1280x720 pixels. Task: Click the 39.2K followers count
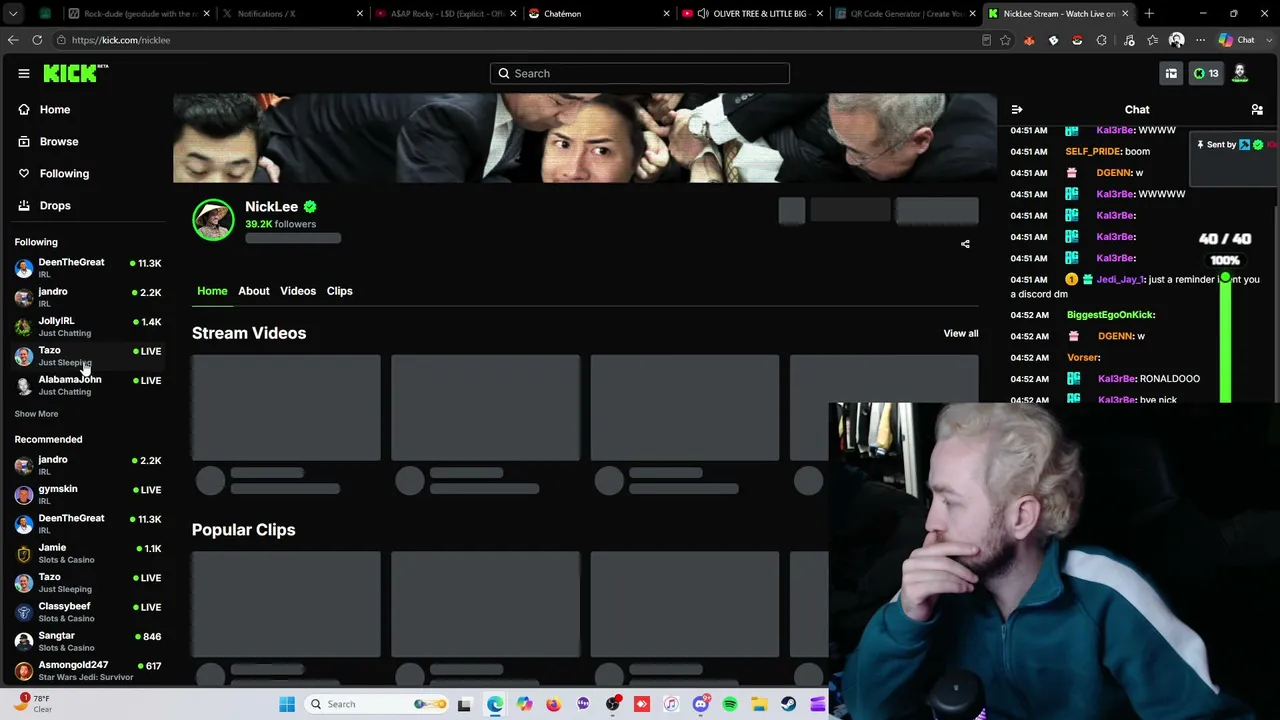click(x=280, y=224)
